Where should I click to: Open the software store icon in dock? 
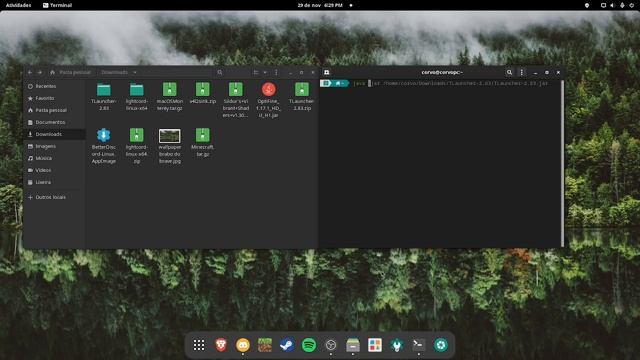point(375,345)
